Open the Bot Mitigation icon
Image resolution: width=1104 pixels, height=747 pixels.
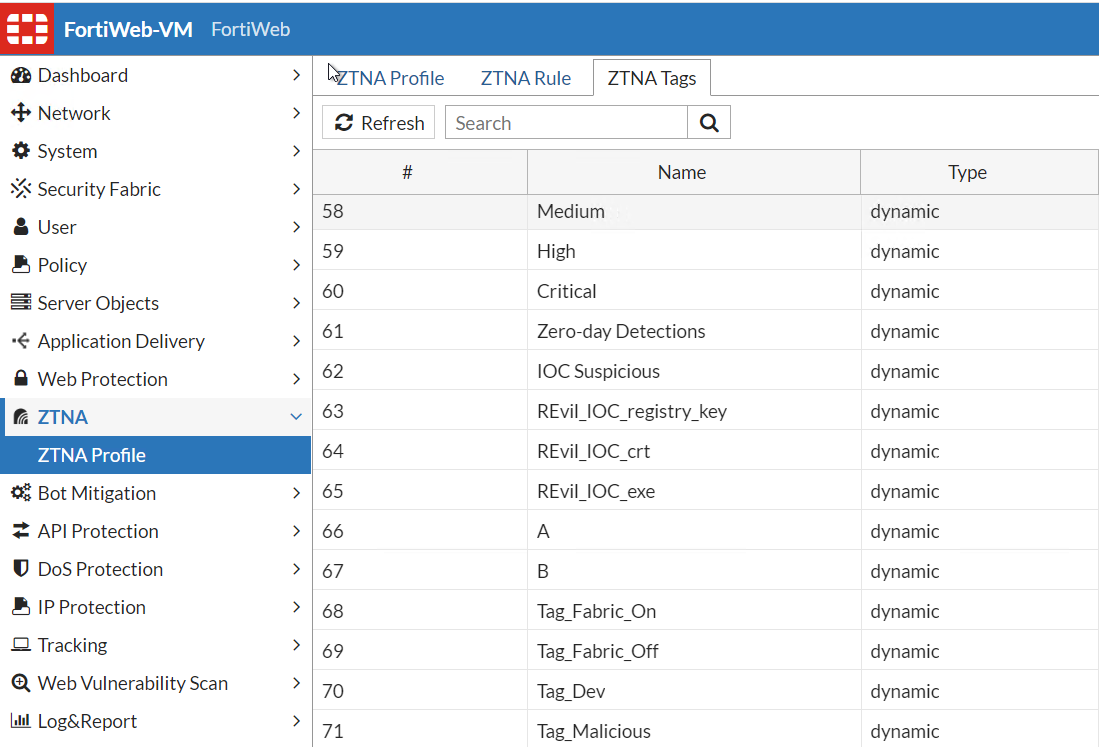click(21, 493)
